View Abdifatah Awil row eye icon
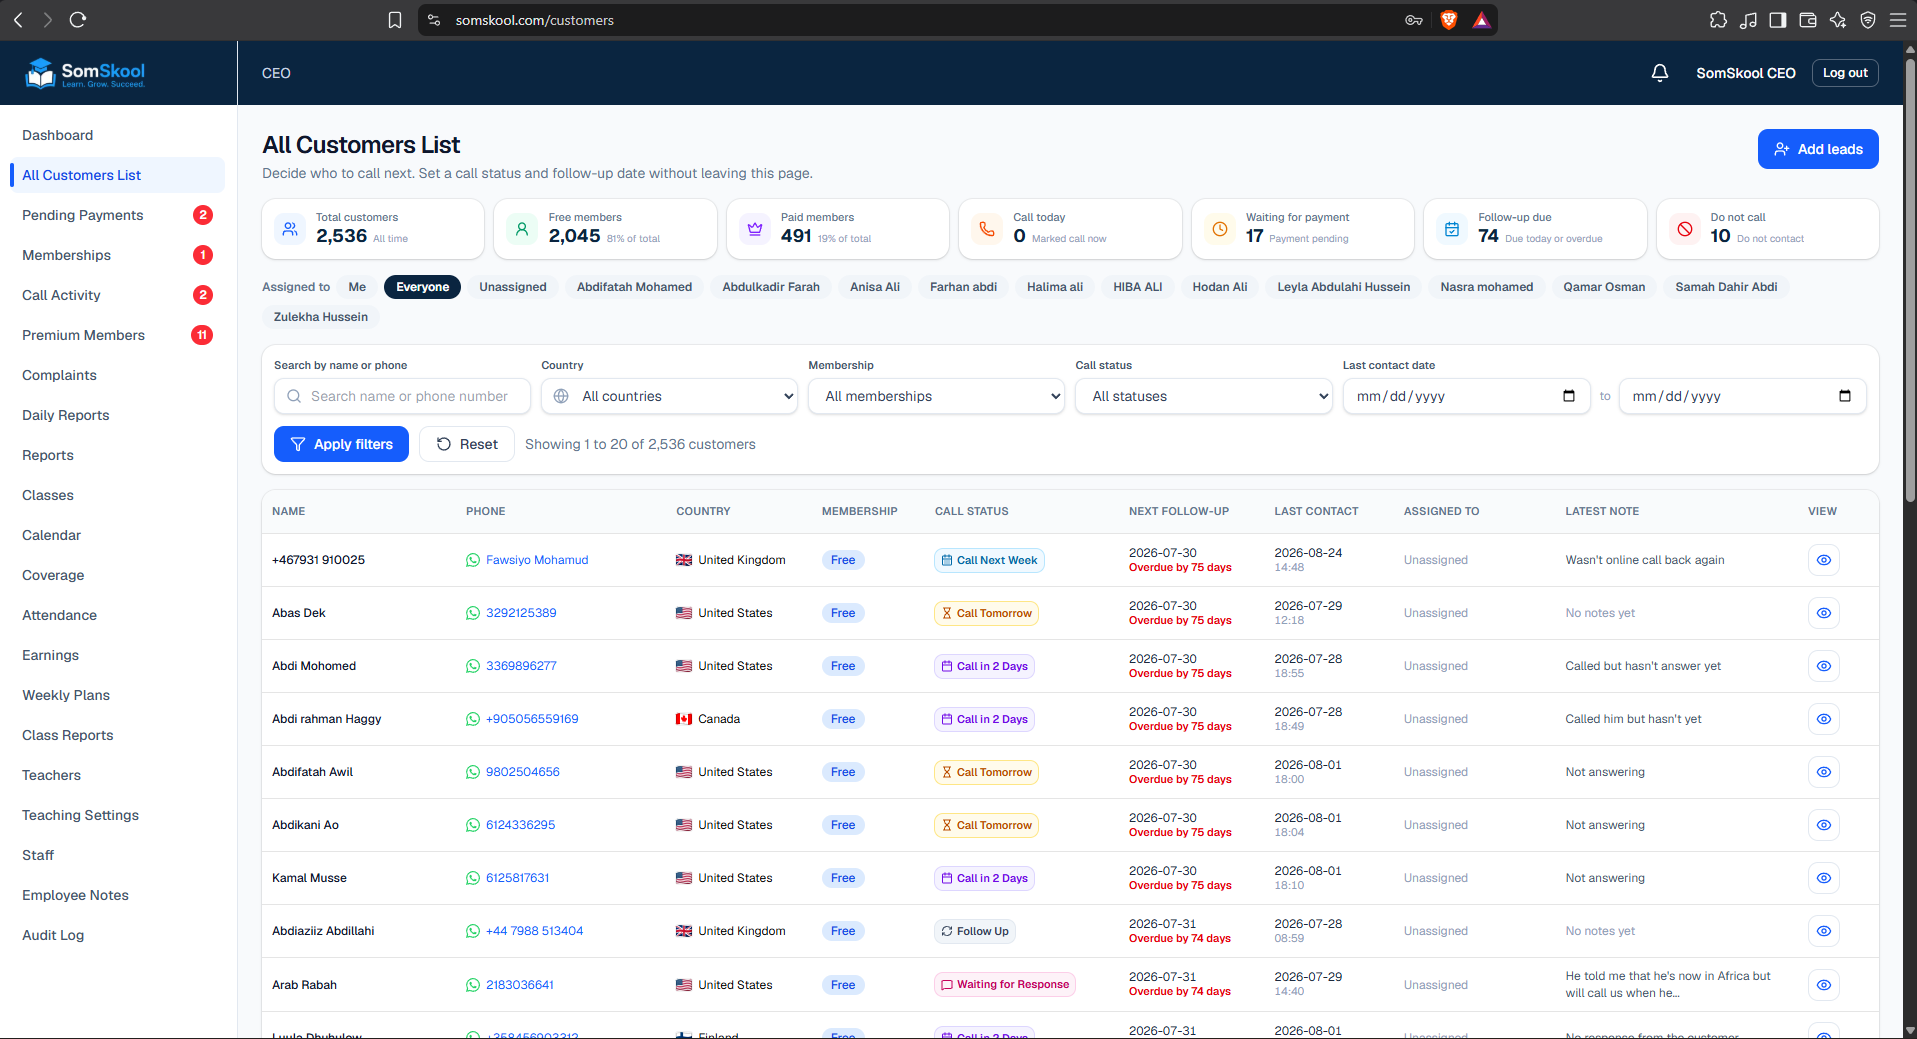 (1824, 772)
